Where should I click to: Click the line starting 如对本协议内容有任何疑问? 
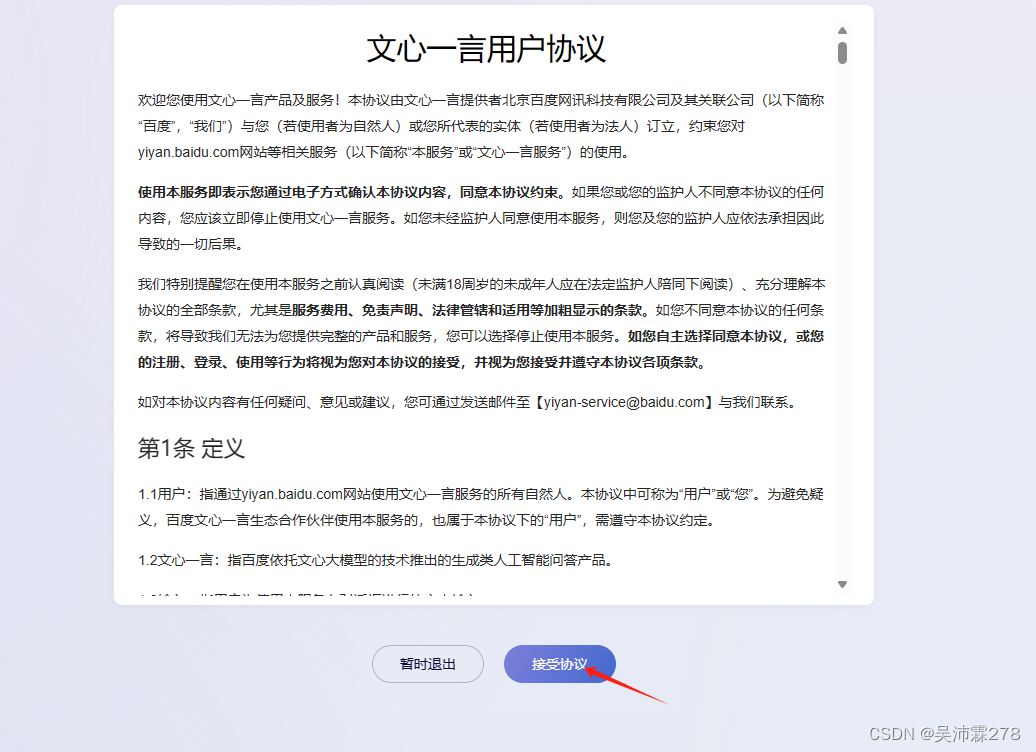pyautogui.click(x=468, y=402)
